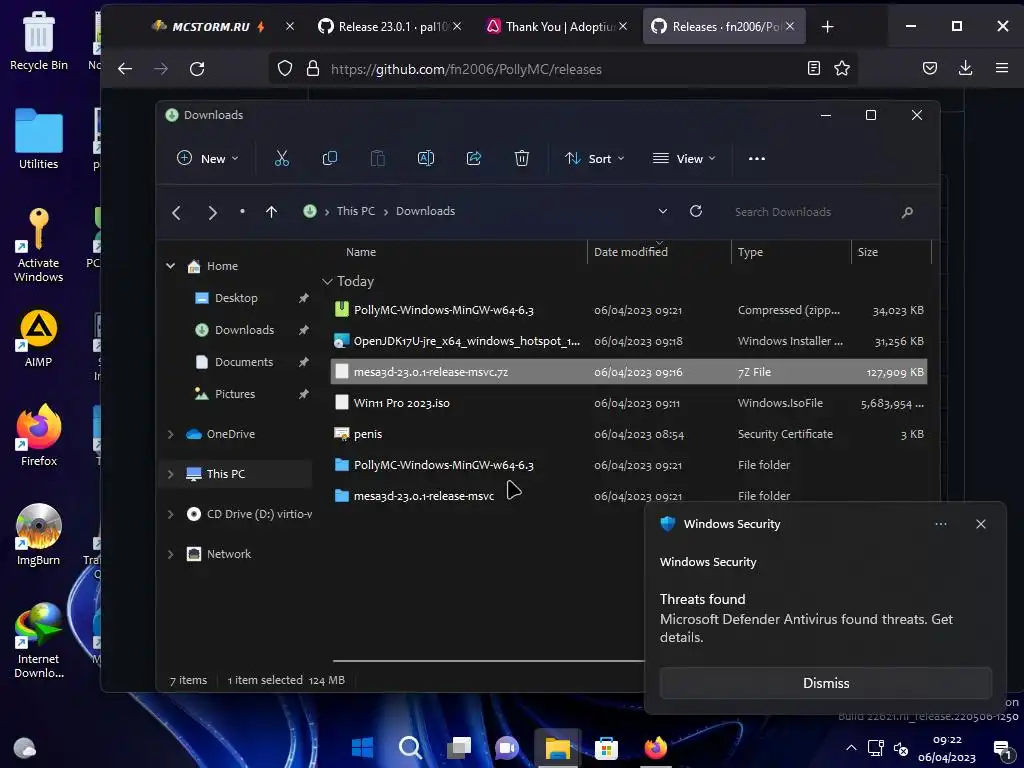The width and height of the screenshot is (1024, 768).
Task: Refresh the Downloads folder listing
Action: click(696, 211)
